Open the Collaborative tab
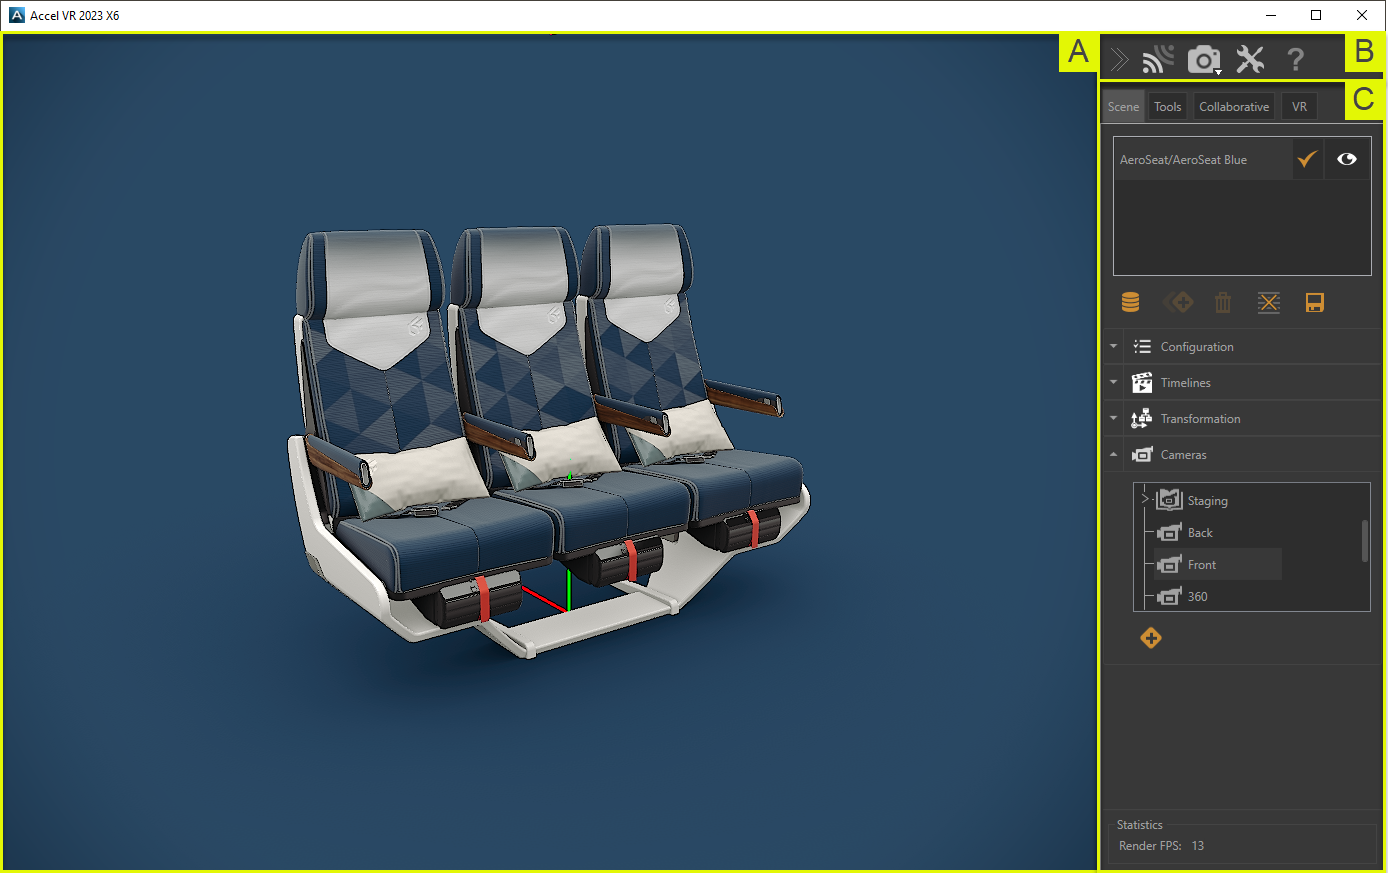This screenshot has width=1388, height=873. [x=1234, y=107]
